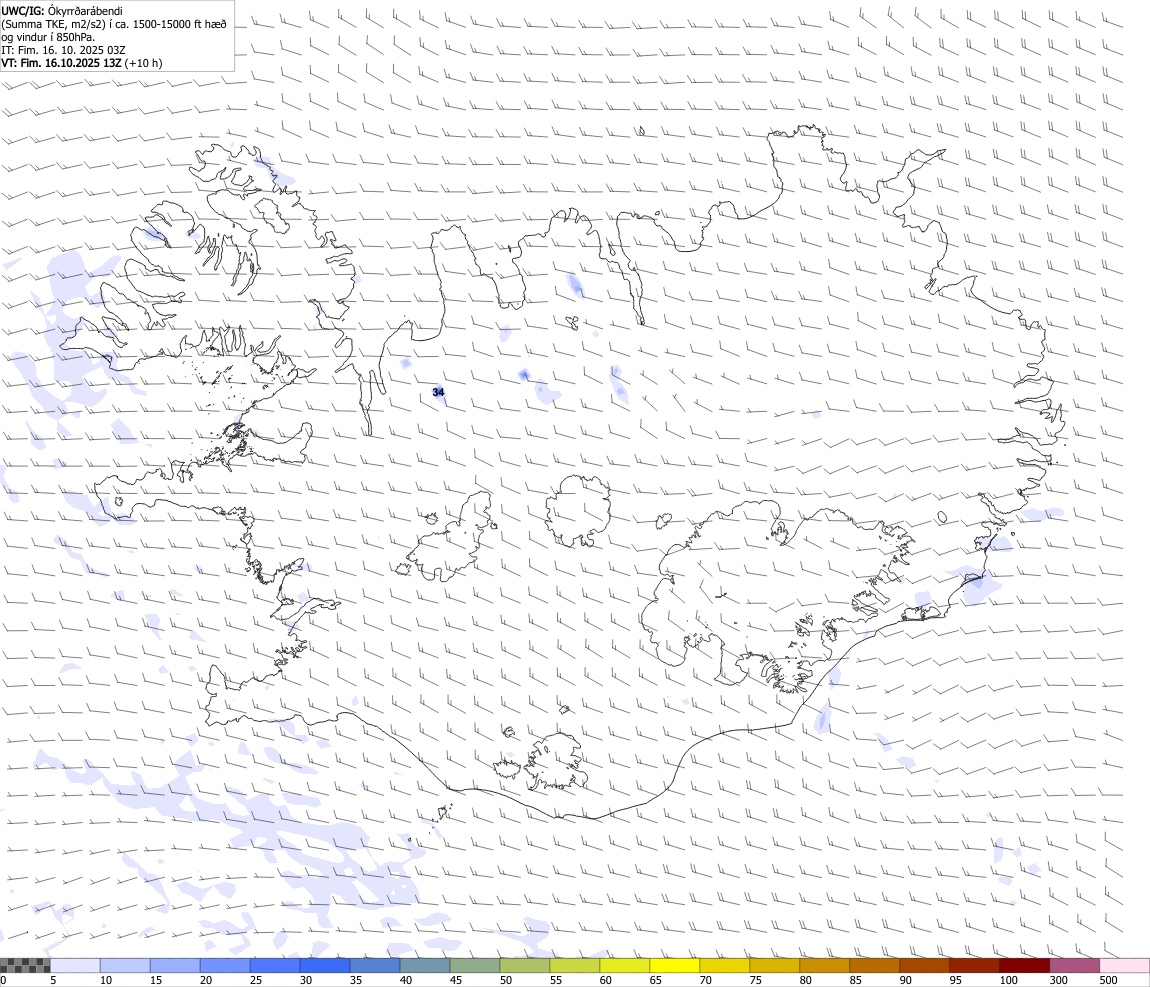Image resolution: width=1150 pixels, height=987 pixels.
Task: Click the 85–90 brown-orange legend swatch
Action: [874, 965]
